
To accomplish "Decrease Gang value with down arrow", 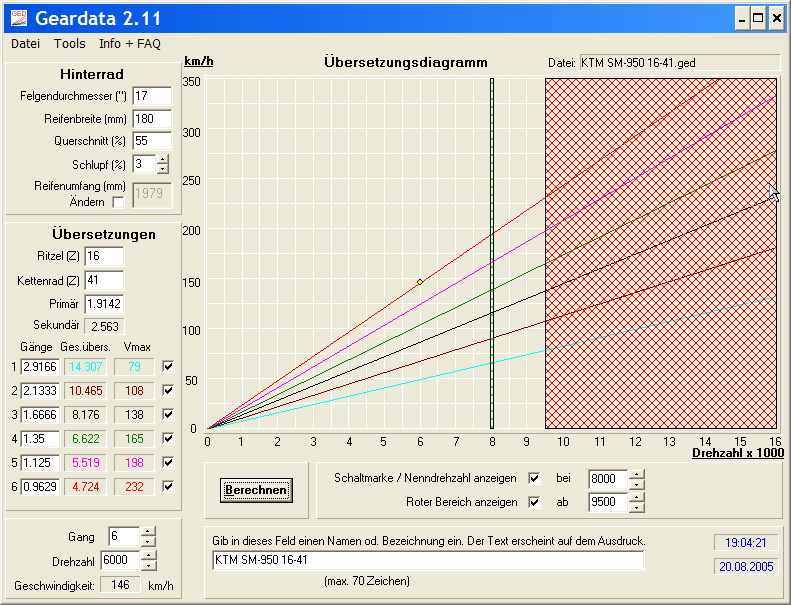I will pyautogui.click(x=148, y=541).
